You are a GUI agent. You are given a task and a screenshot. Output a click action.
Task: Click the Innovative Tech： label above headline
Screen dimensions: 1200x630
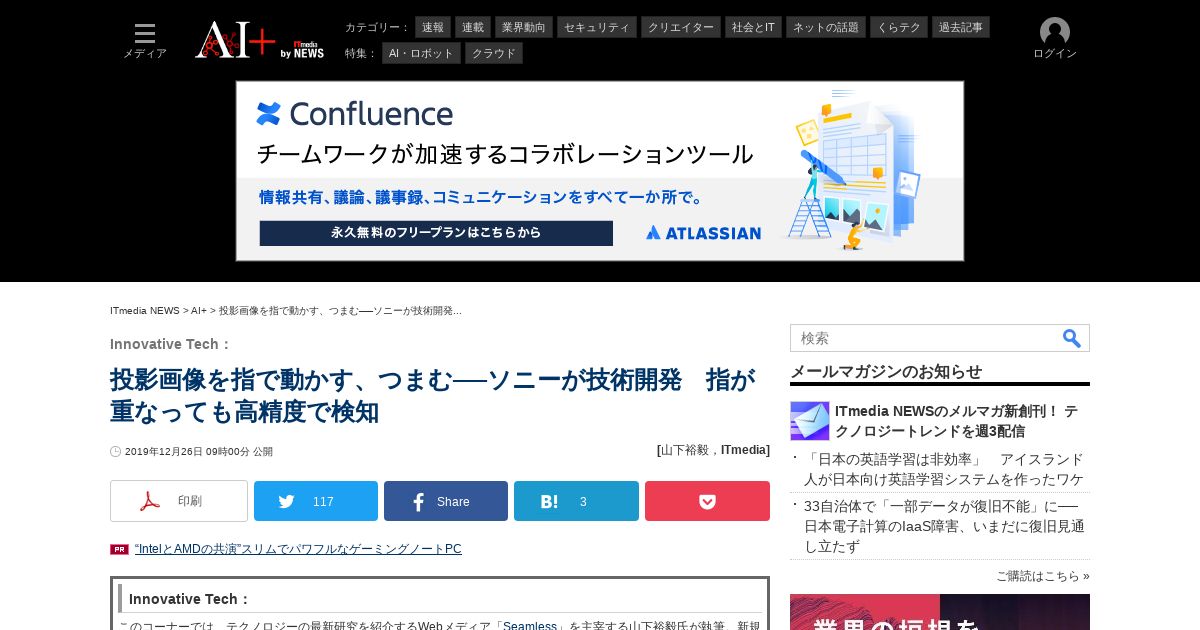coord(171,344)
